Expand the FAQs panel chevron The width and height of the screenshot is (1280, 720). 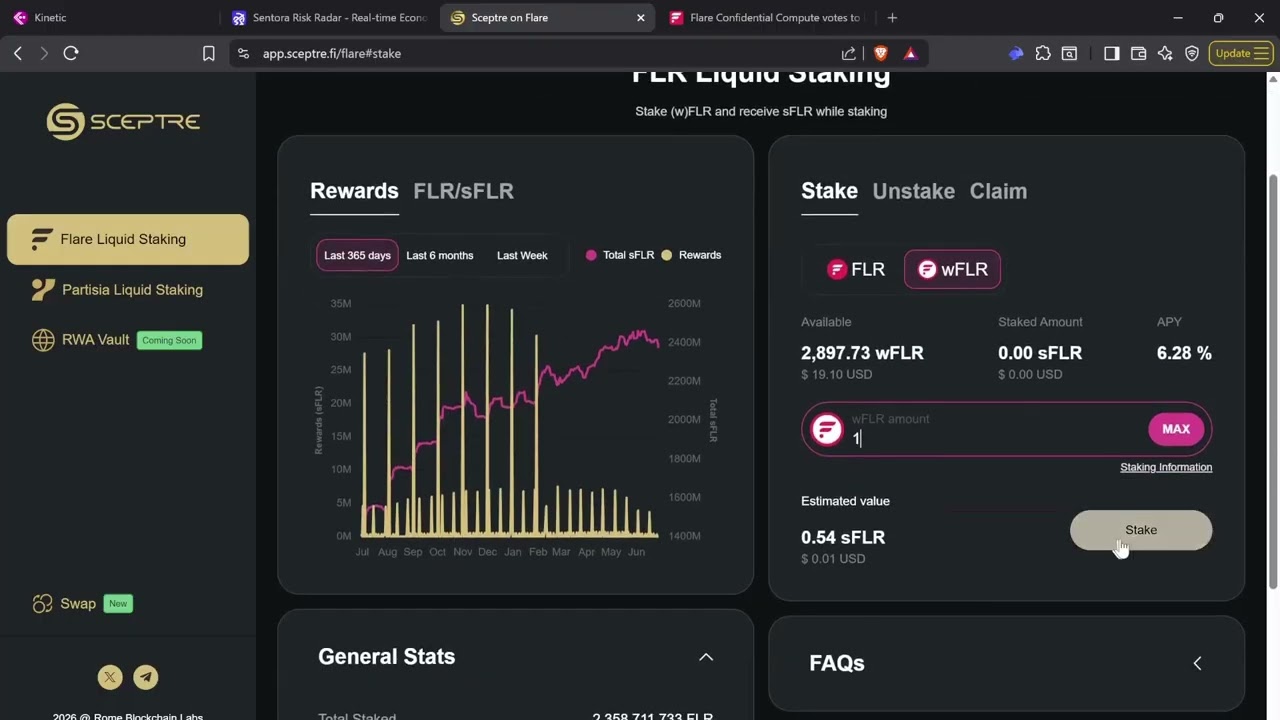coord(1197,663)
